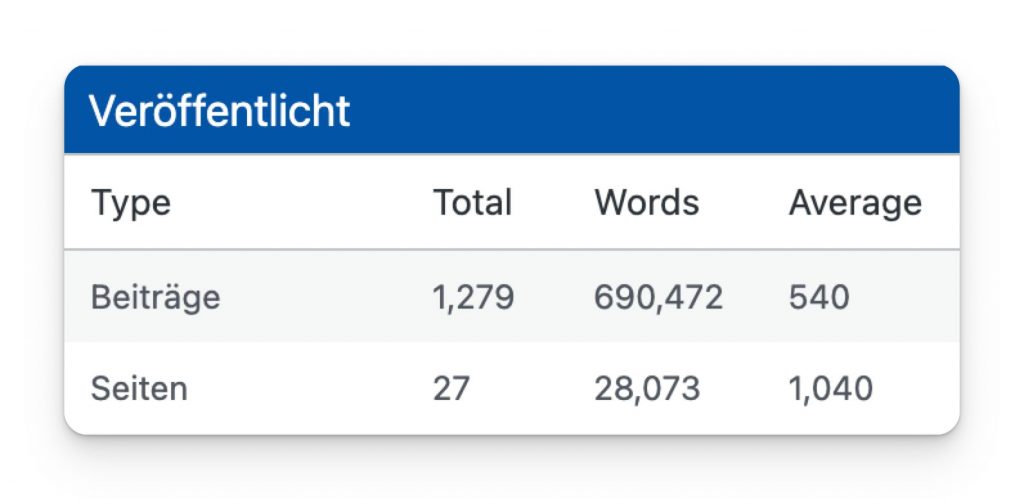
Task: Click the Veröffentlicht panel title
Action: coord(220,111)
